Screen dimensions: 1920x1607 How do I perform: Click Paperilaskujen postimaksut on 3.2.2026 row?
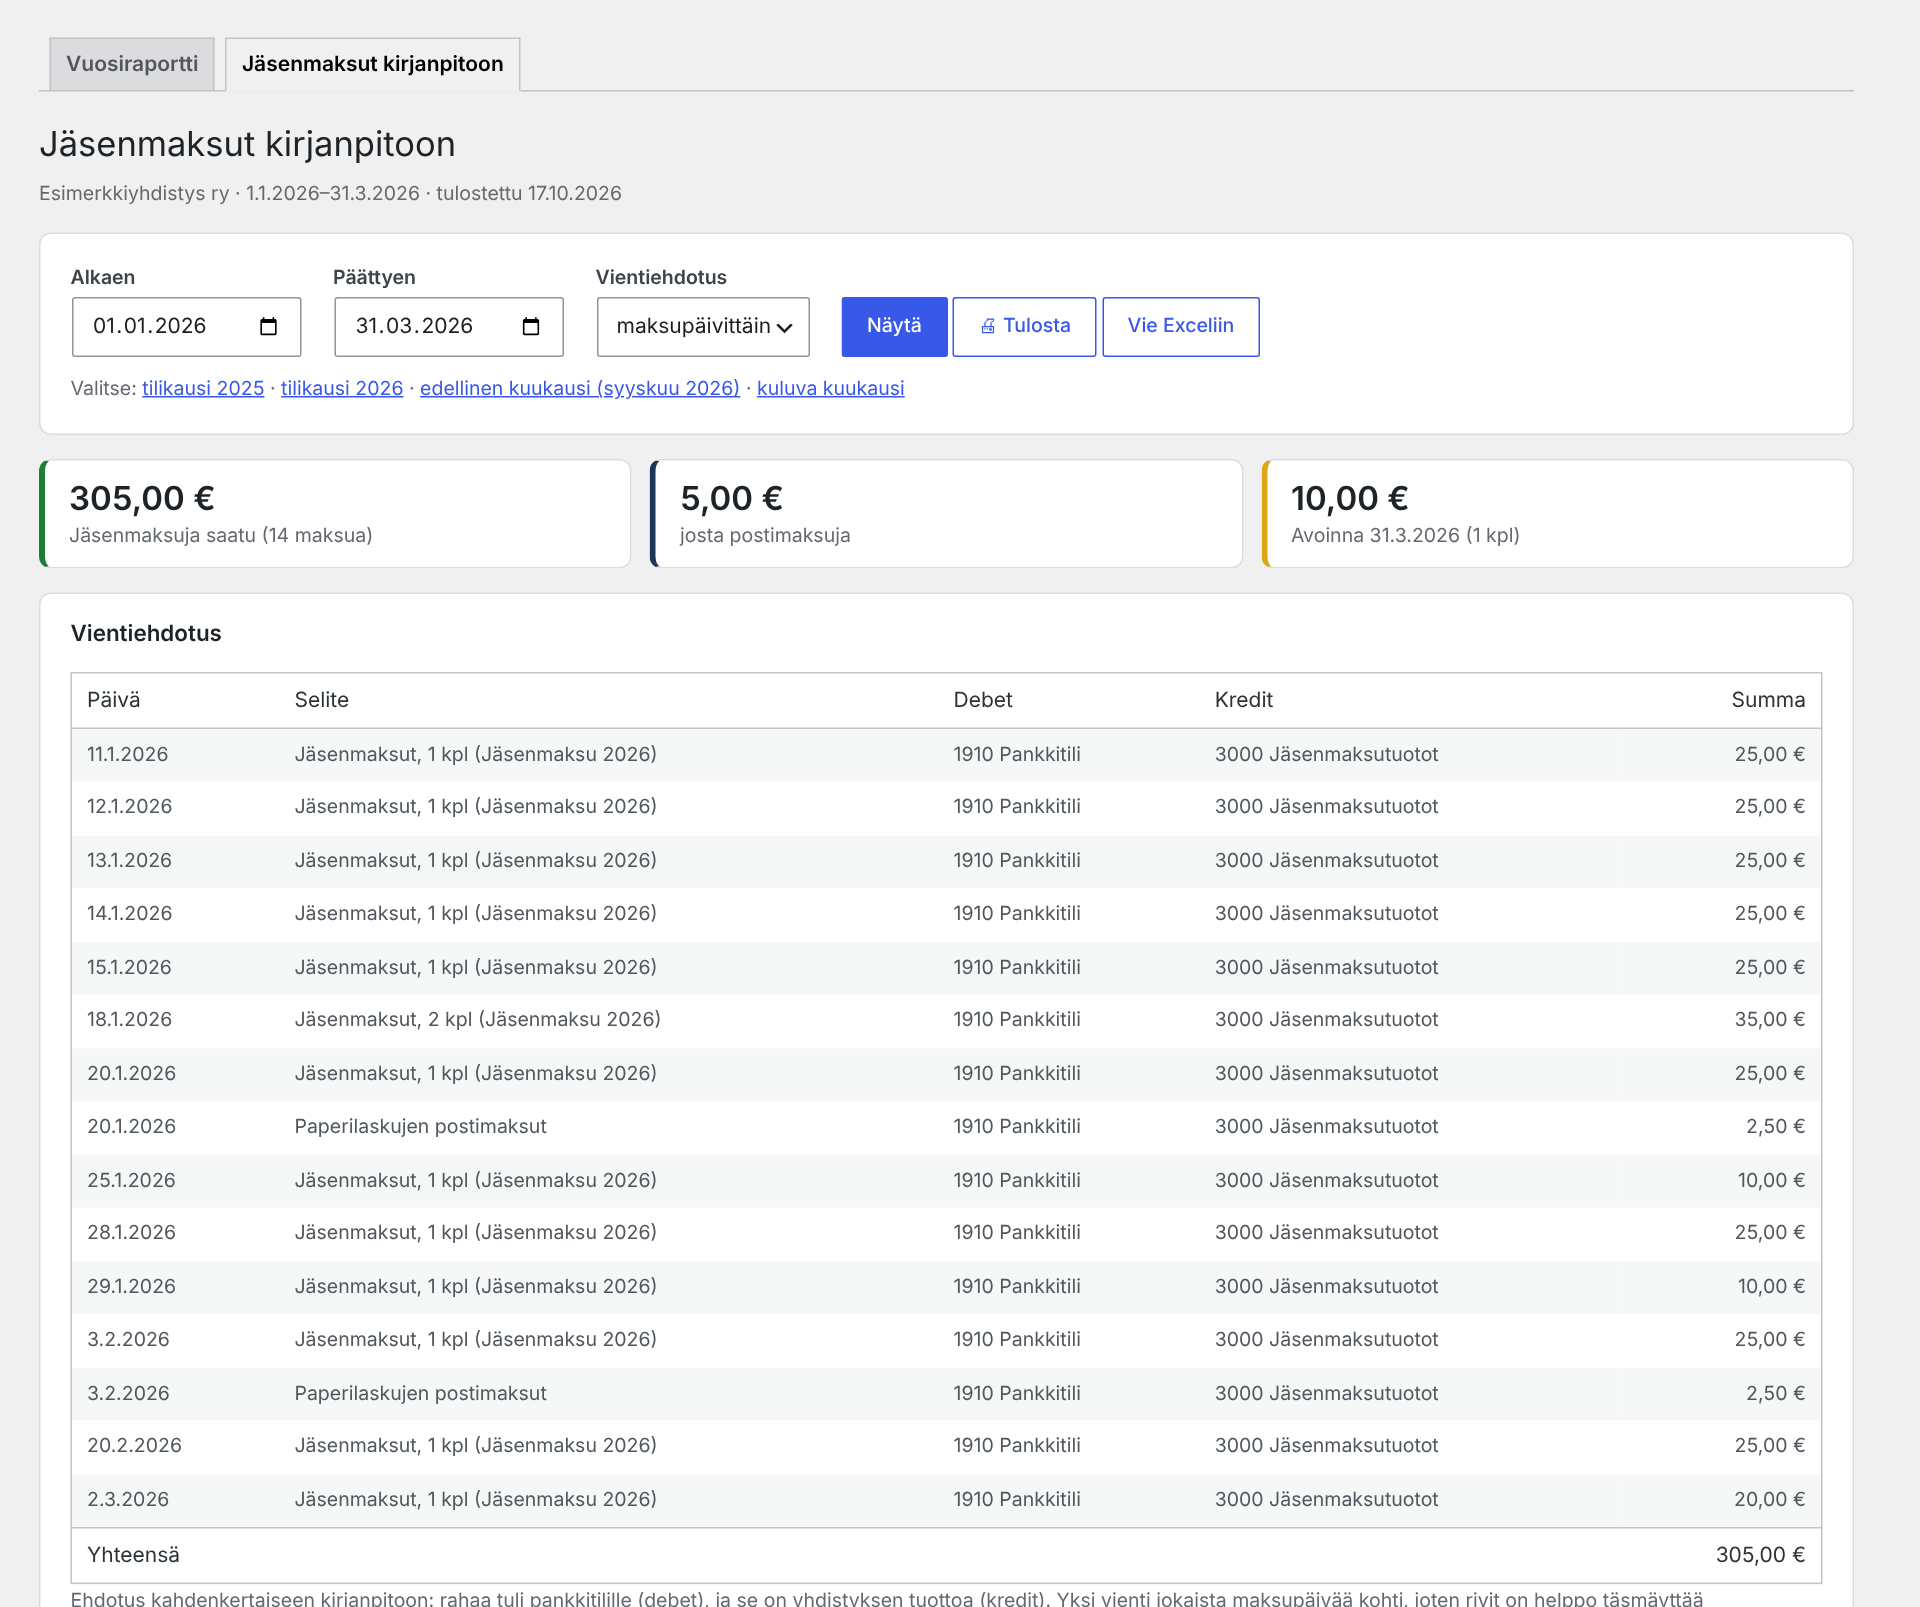pos(420,1393)
